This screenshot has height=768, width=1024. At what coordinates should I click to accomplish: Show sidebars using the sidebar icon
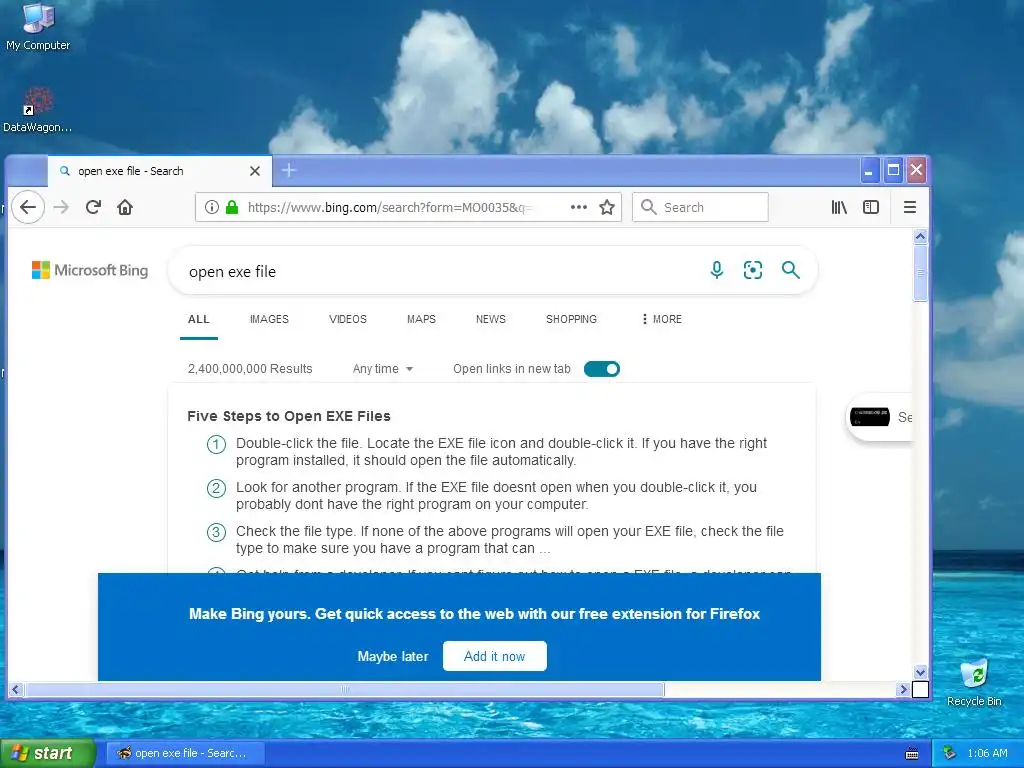pos(871,207)
